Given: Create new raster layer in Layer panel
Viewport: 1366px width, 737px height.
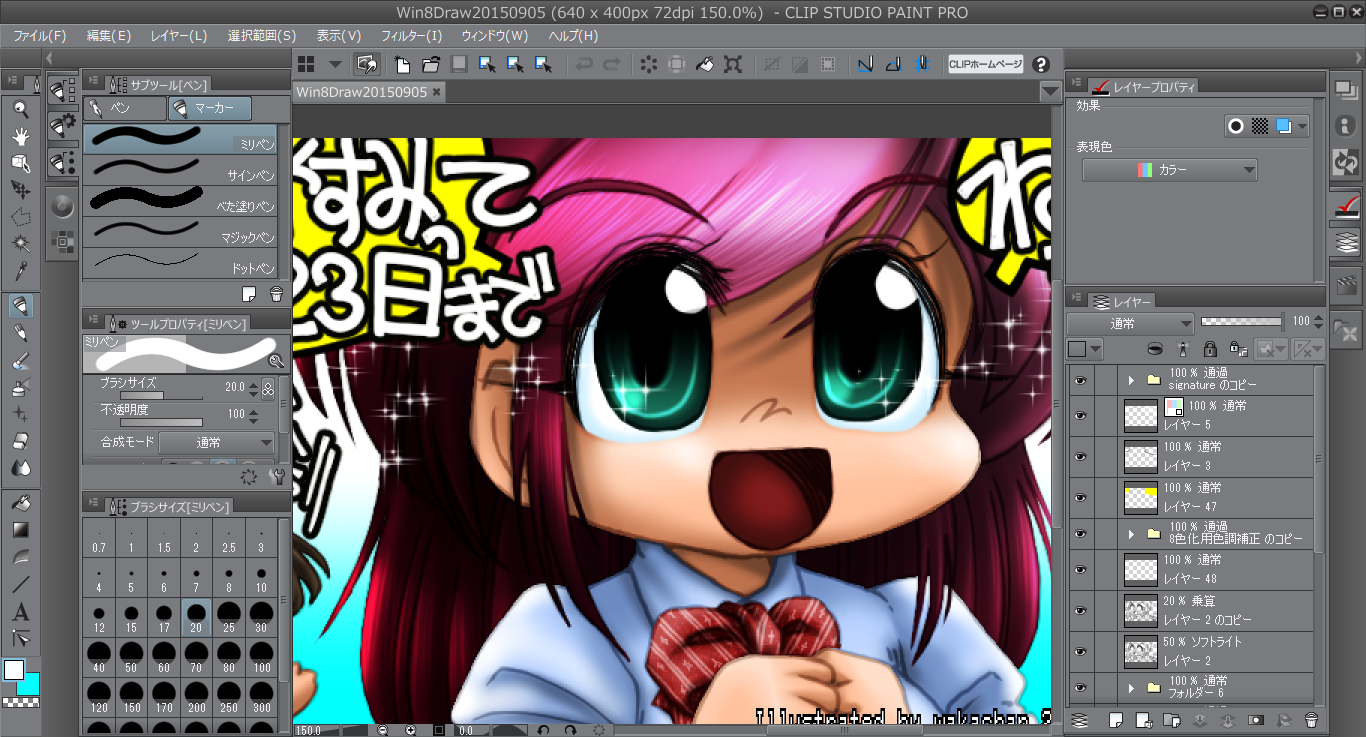Looking at the screenshot, I should point(1117,719).
